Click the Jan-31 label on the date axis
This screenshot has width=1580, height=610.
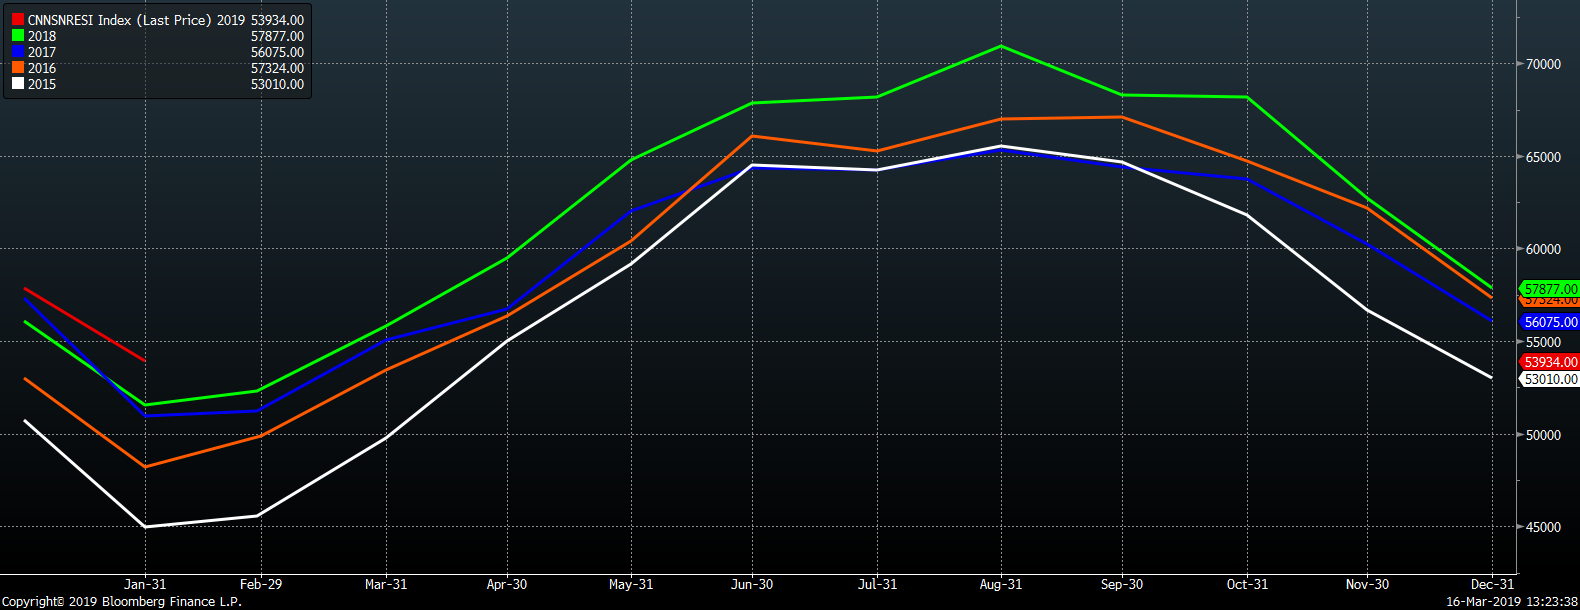point(145,584)
